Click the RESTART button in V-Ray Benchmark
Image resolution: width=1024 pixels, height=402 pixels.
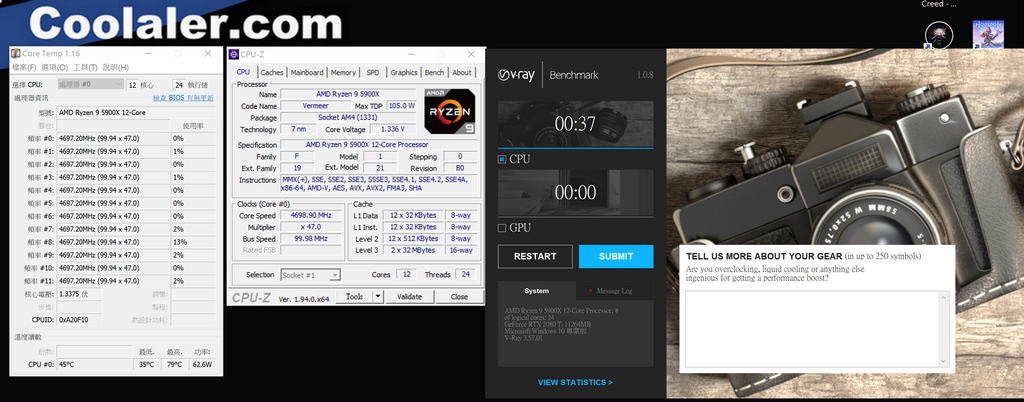535,256
